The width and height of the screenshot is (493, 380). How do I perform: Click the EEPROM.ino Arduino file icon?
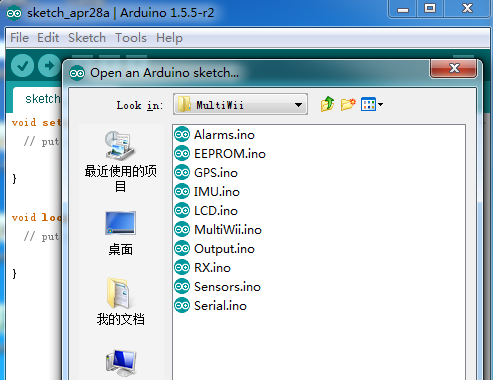point(182,154)
